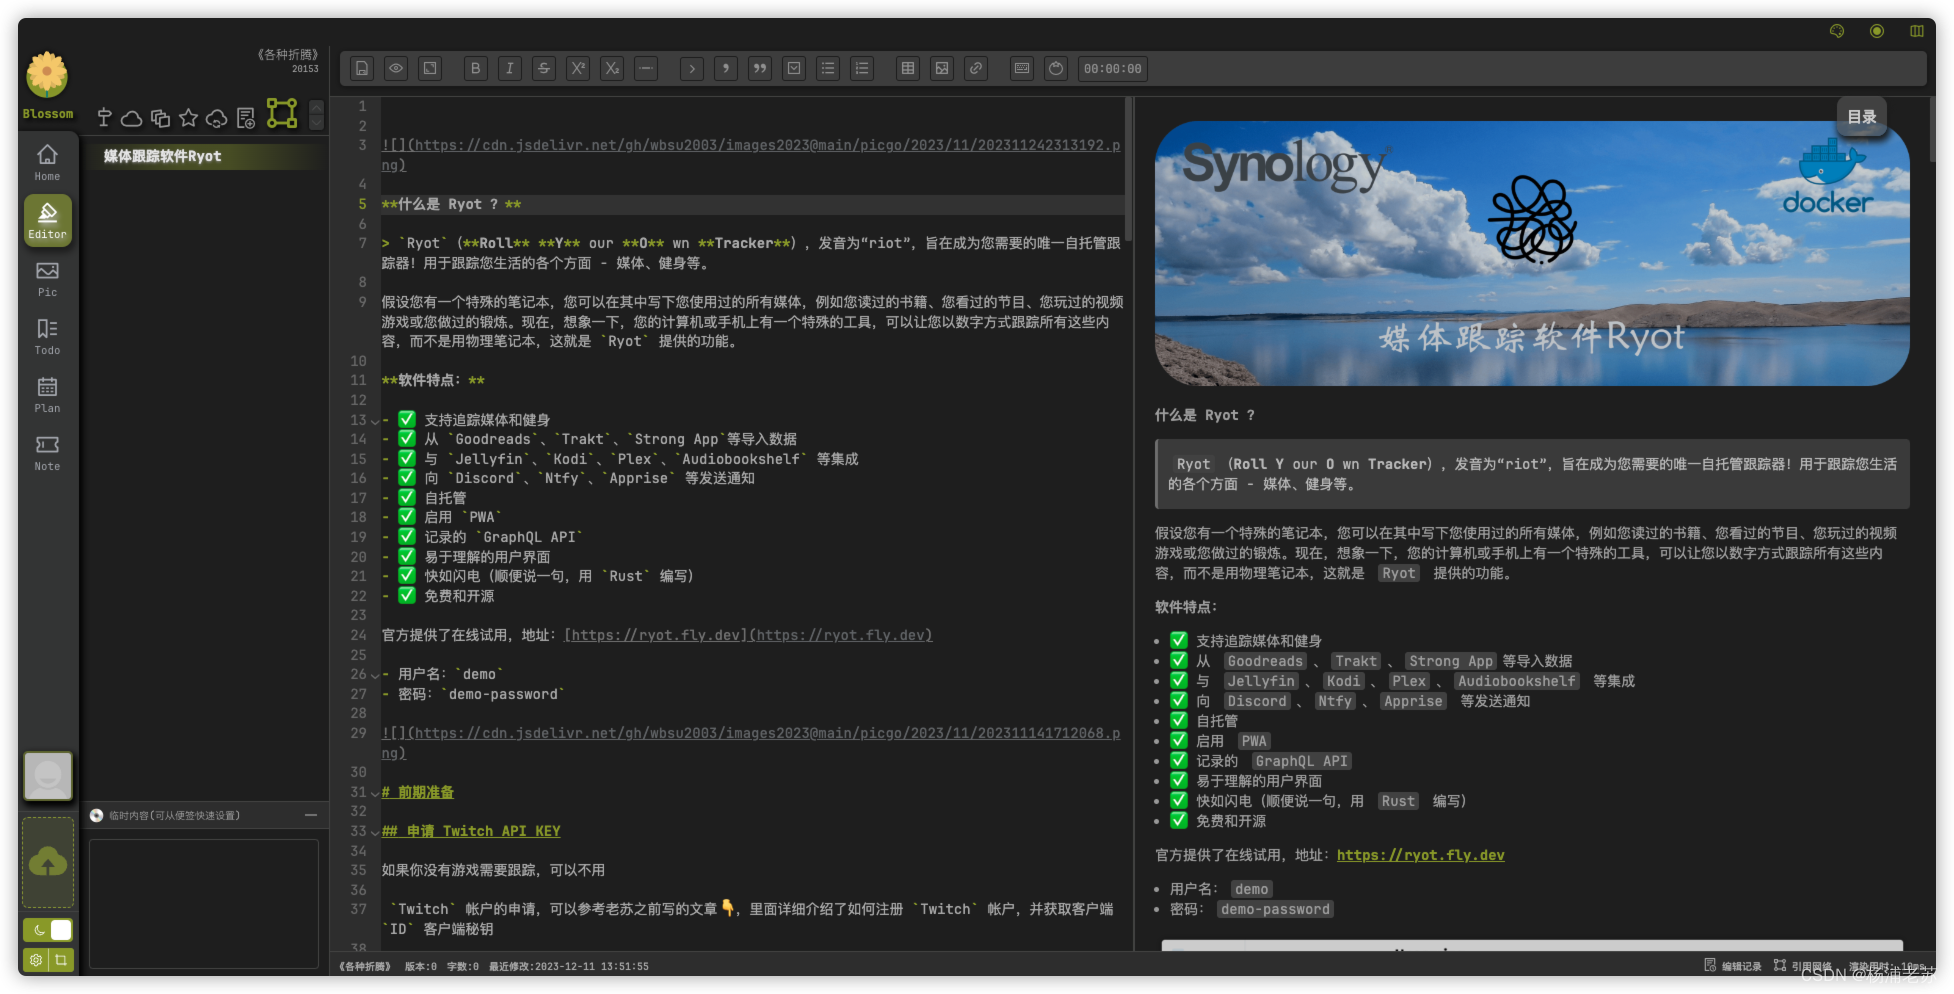Click the preview pane vertical scrollbar
This screenshot has width=1954, height=994.
(1932, 130)
